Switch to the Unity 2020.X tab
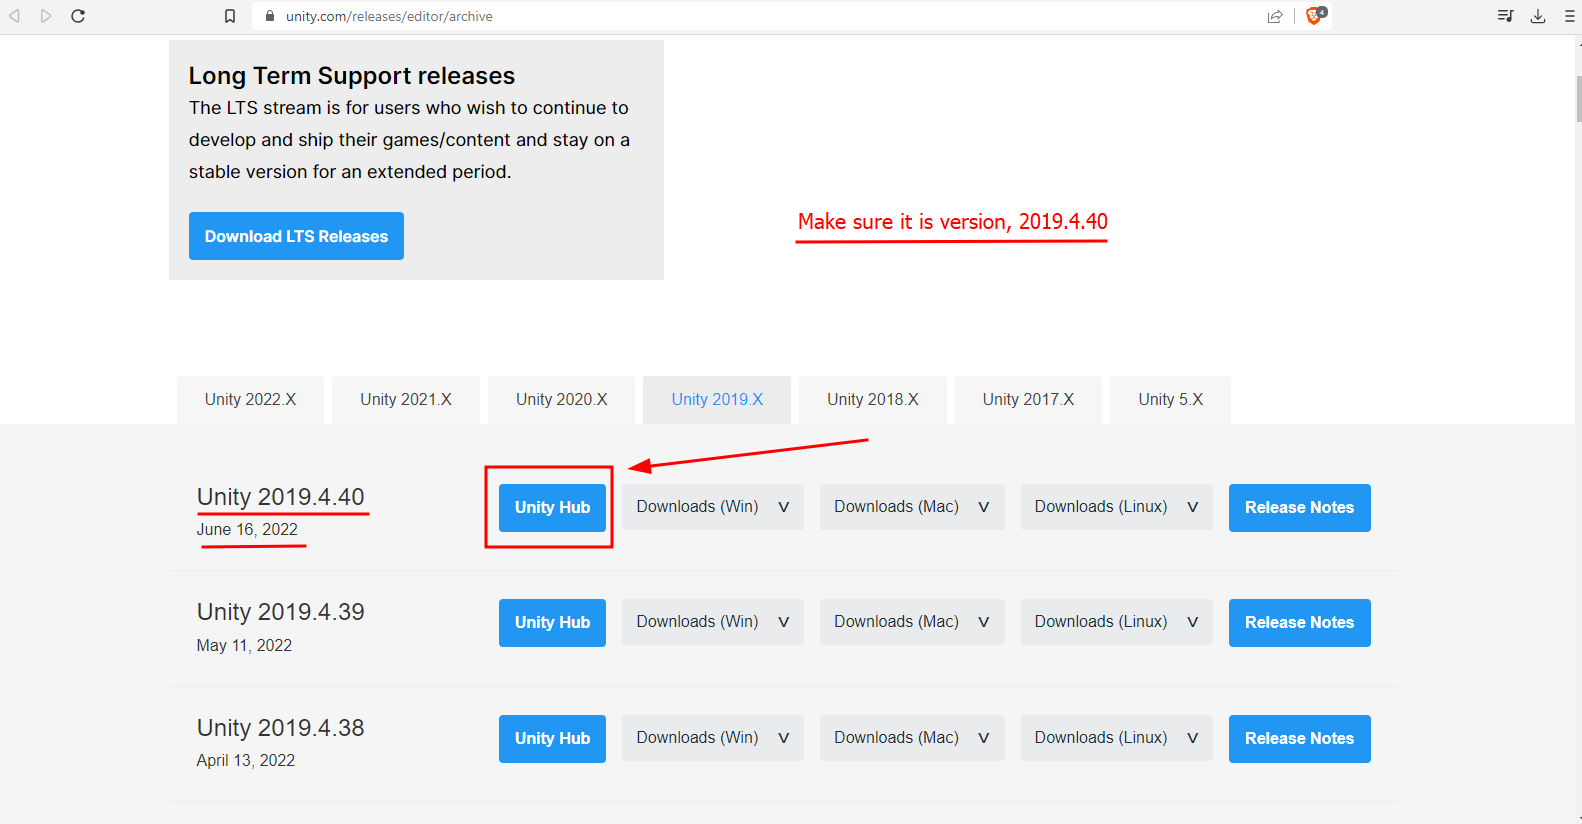1582x824 pixels. (562, 400)
